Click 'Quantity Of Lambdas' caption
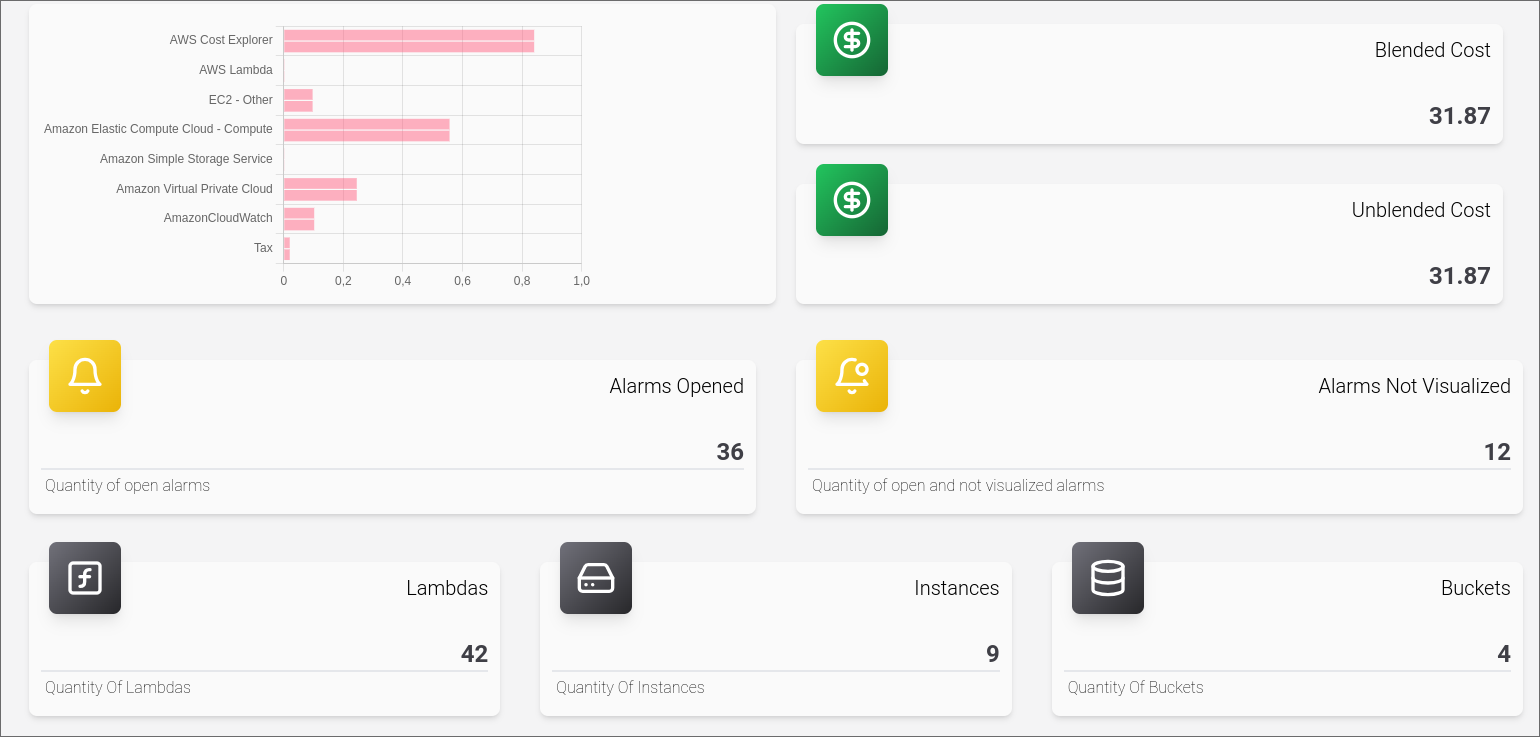The image size is (1540, 737). [x=118, y=688]
